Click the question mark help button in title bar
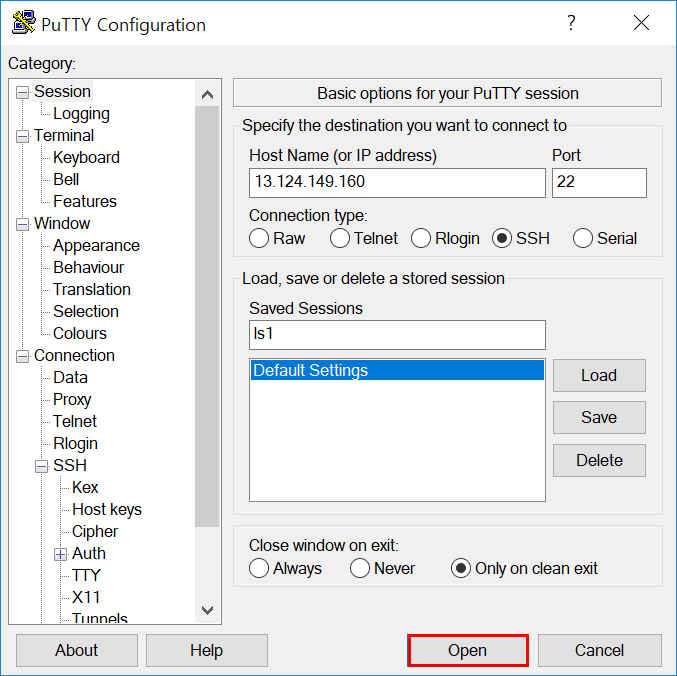 point(571,23)
